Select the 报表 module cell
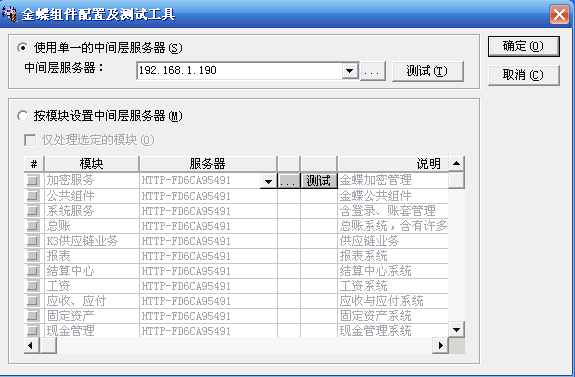Viewport: 575px width, 377px height. [92, 256]
